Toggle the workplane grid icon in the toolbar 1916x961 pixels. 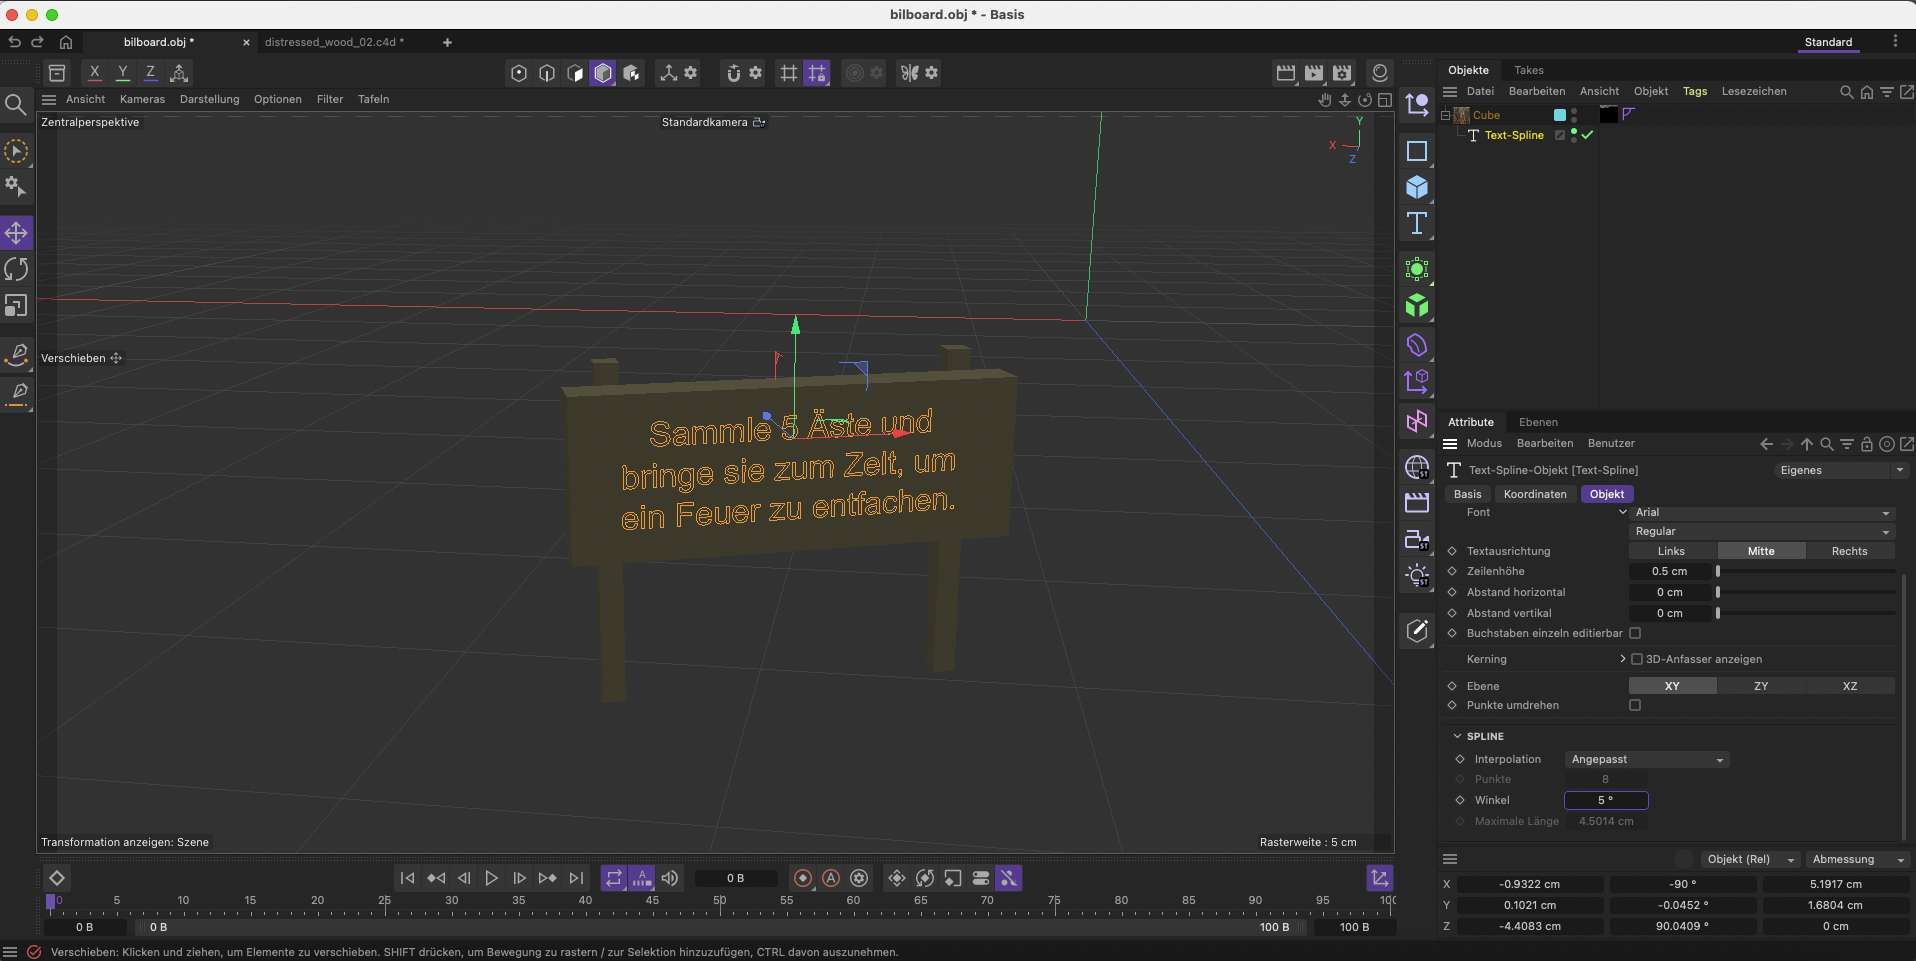(x=789, y=72)
